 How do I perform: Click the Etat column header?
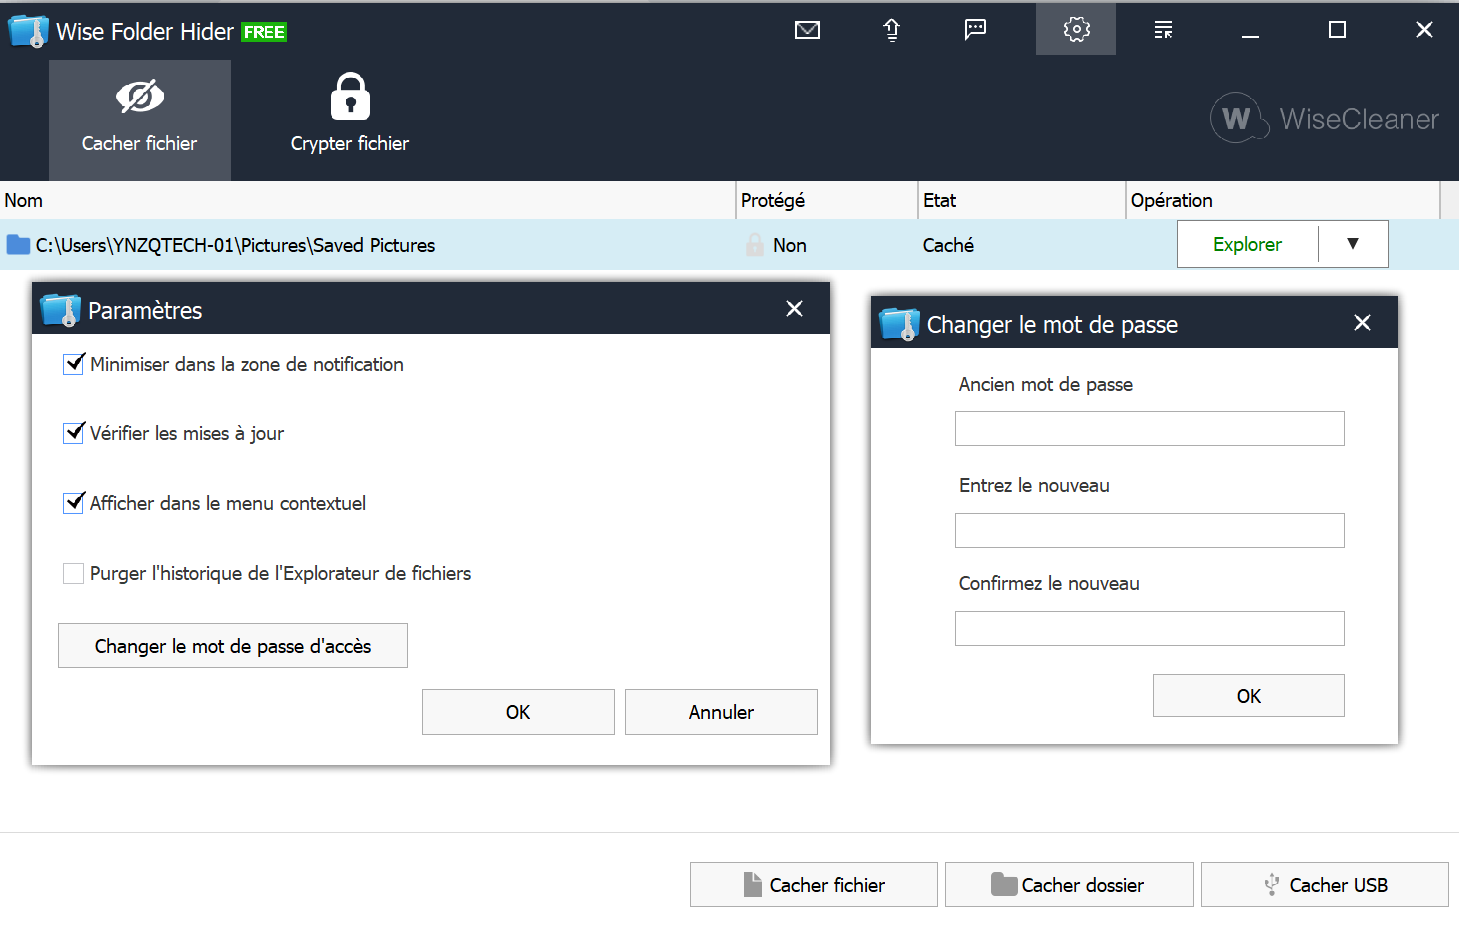pyautogui.click(x=1022, y=200)
